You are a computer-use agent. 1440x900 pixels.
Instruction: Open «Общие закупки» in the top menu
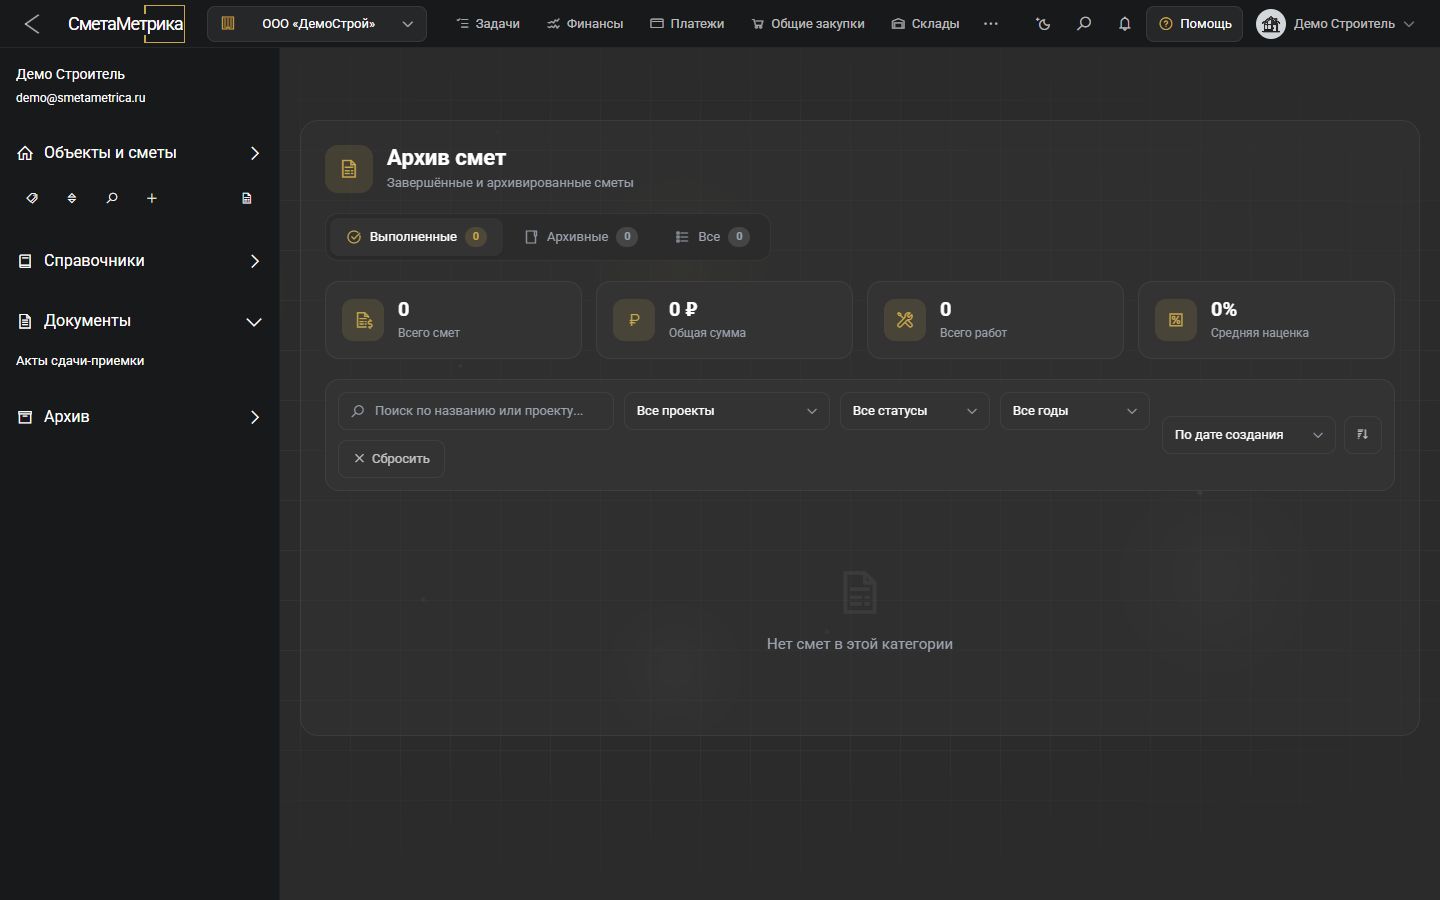pos(808,24)
